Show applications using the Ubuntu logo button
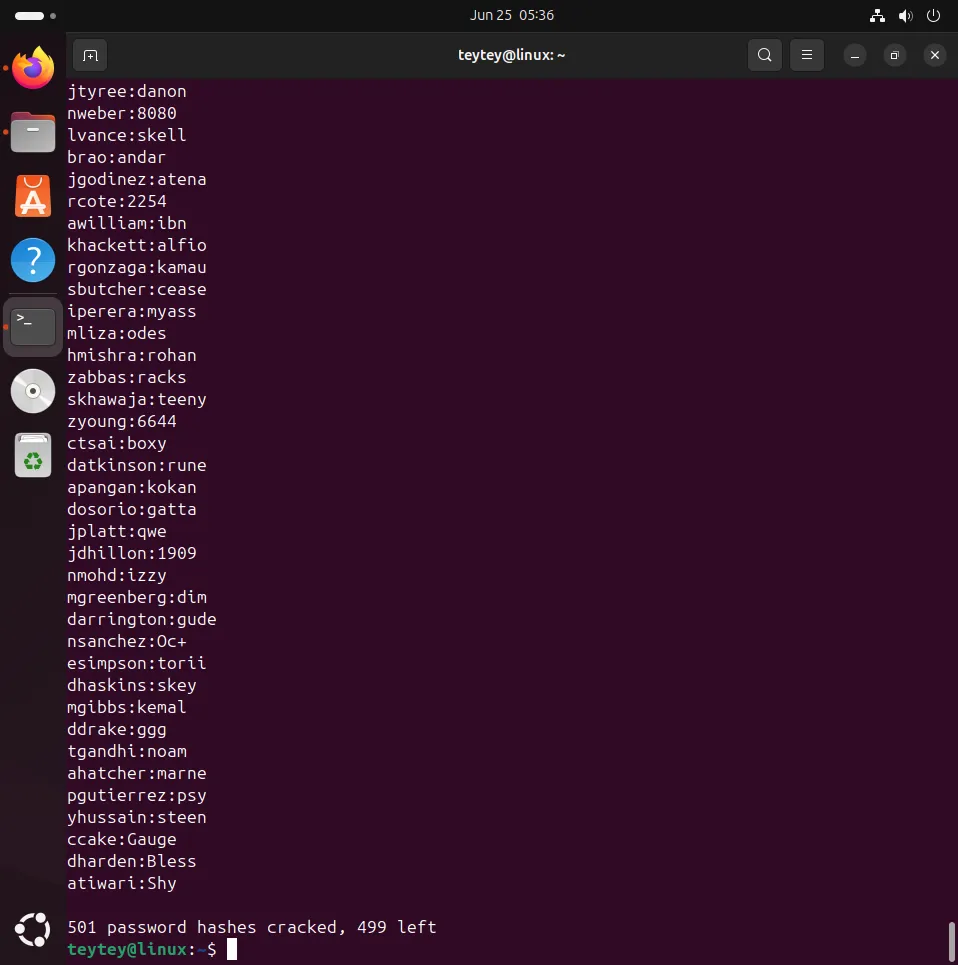958x965 pixels. 33,930
